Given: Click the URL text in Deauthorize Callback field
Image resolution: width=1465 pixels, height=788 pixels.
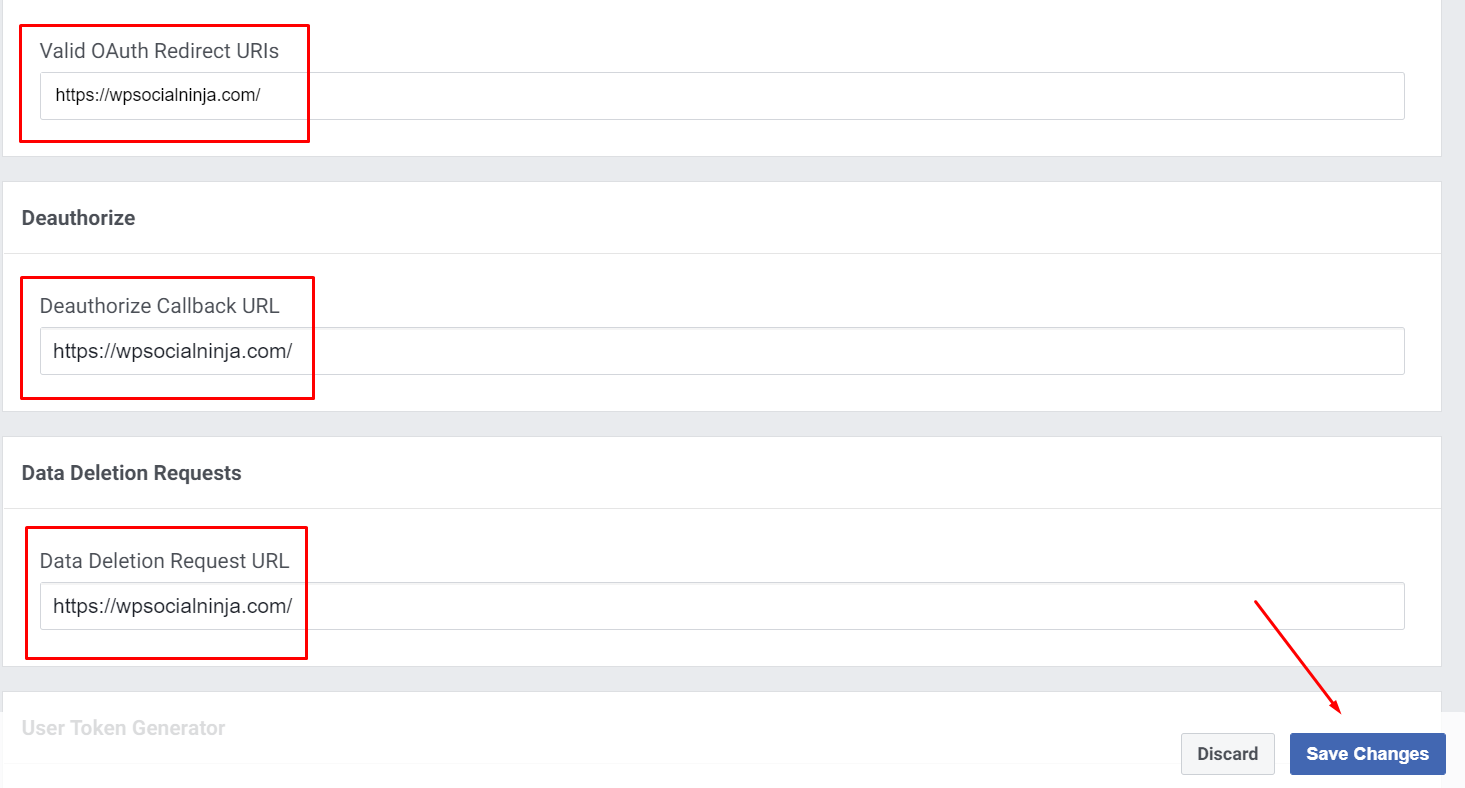Looking at the screenshot, I should point(172,351).
